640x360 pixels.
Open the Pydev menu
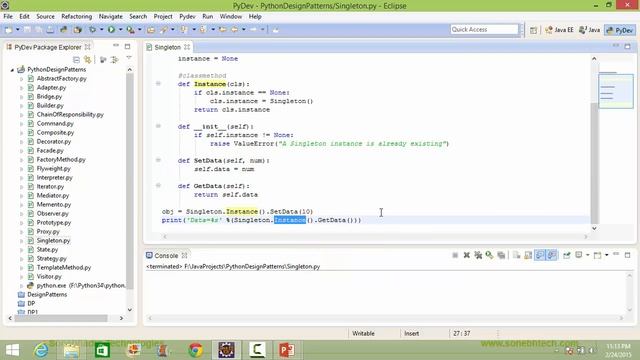coord(187,16)
